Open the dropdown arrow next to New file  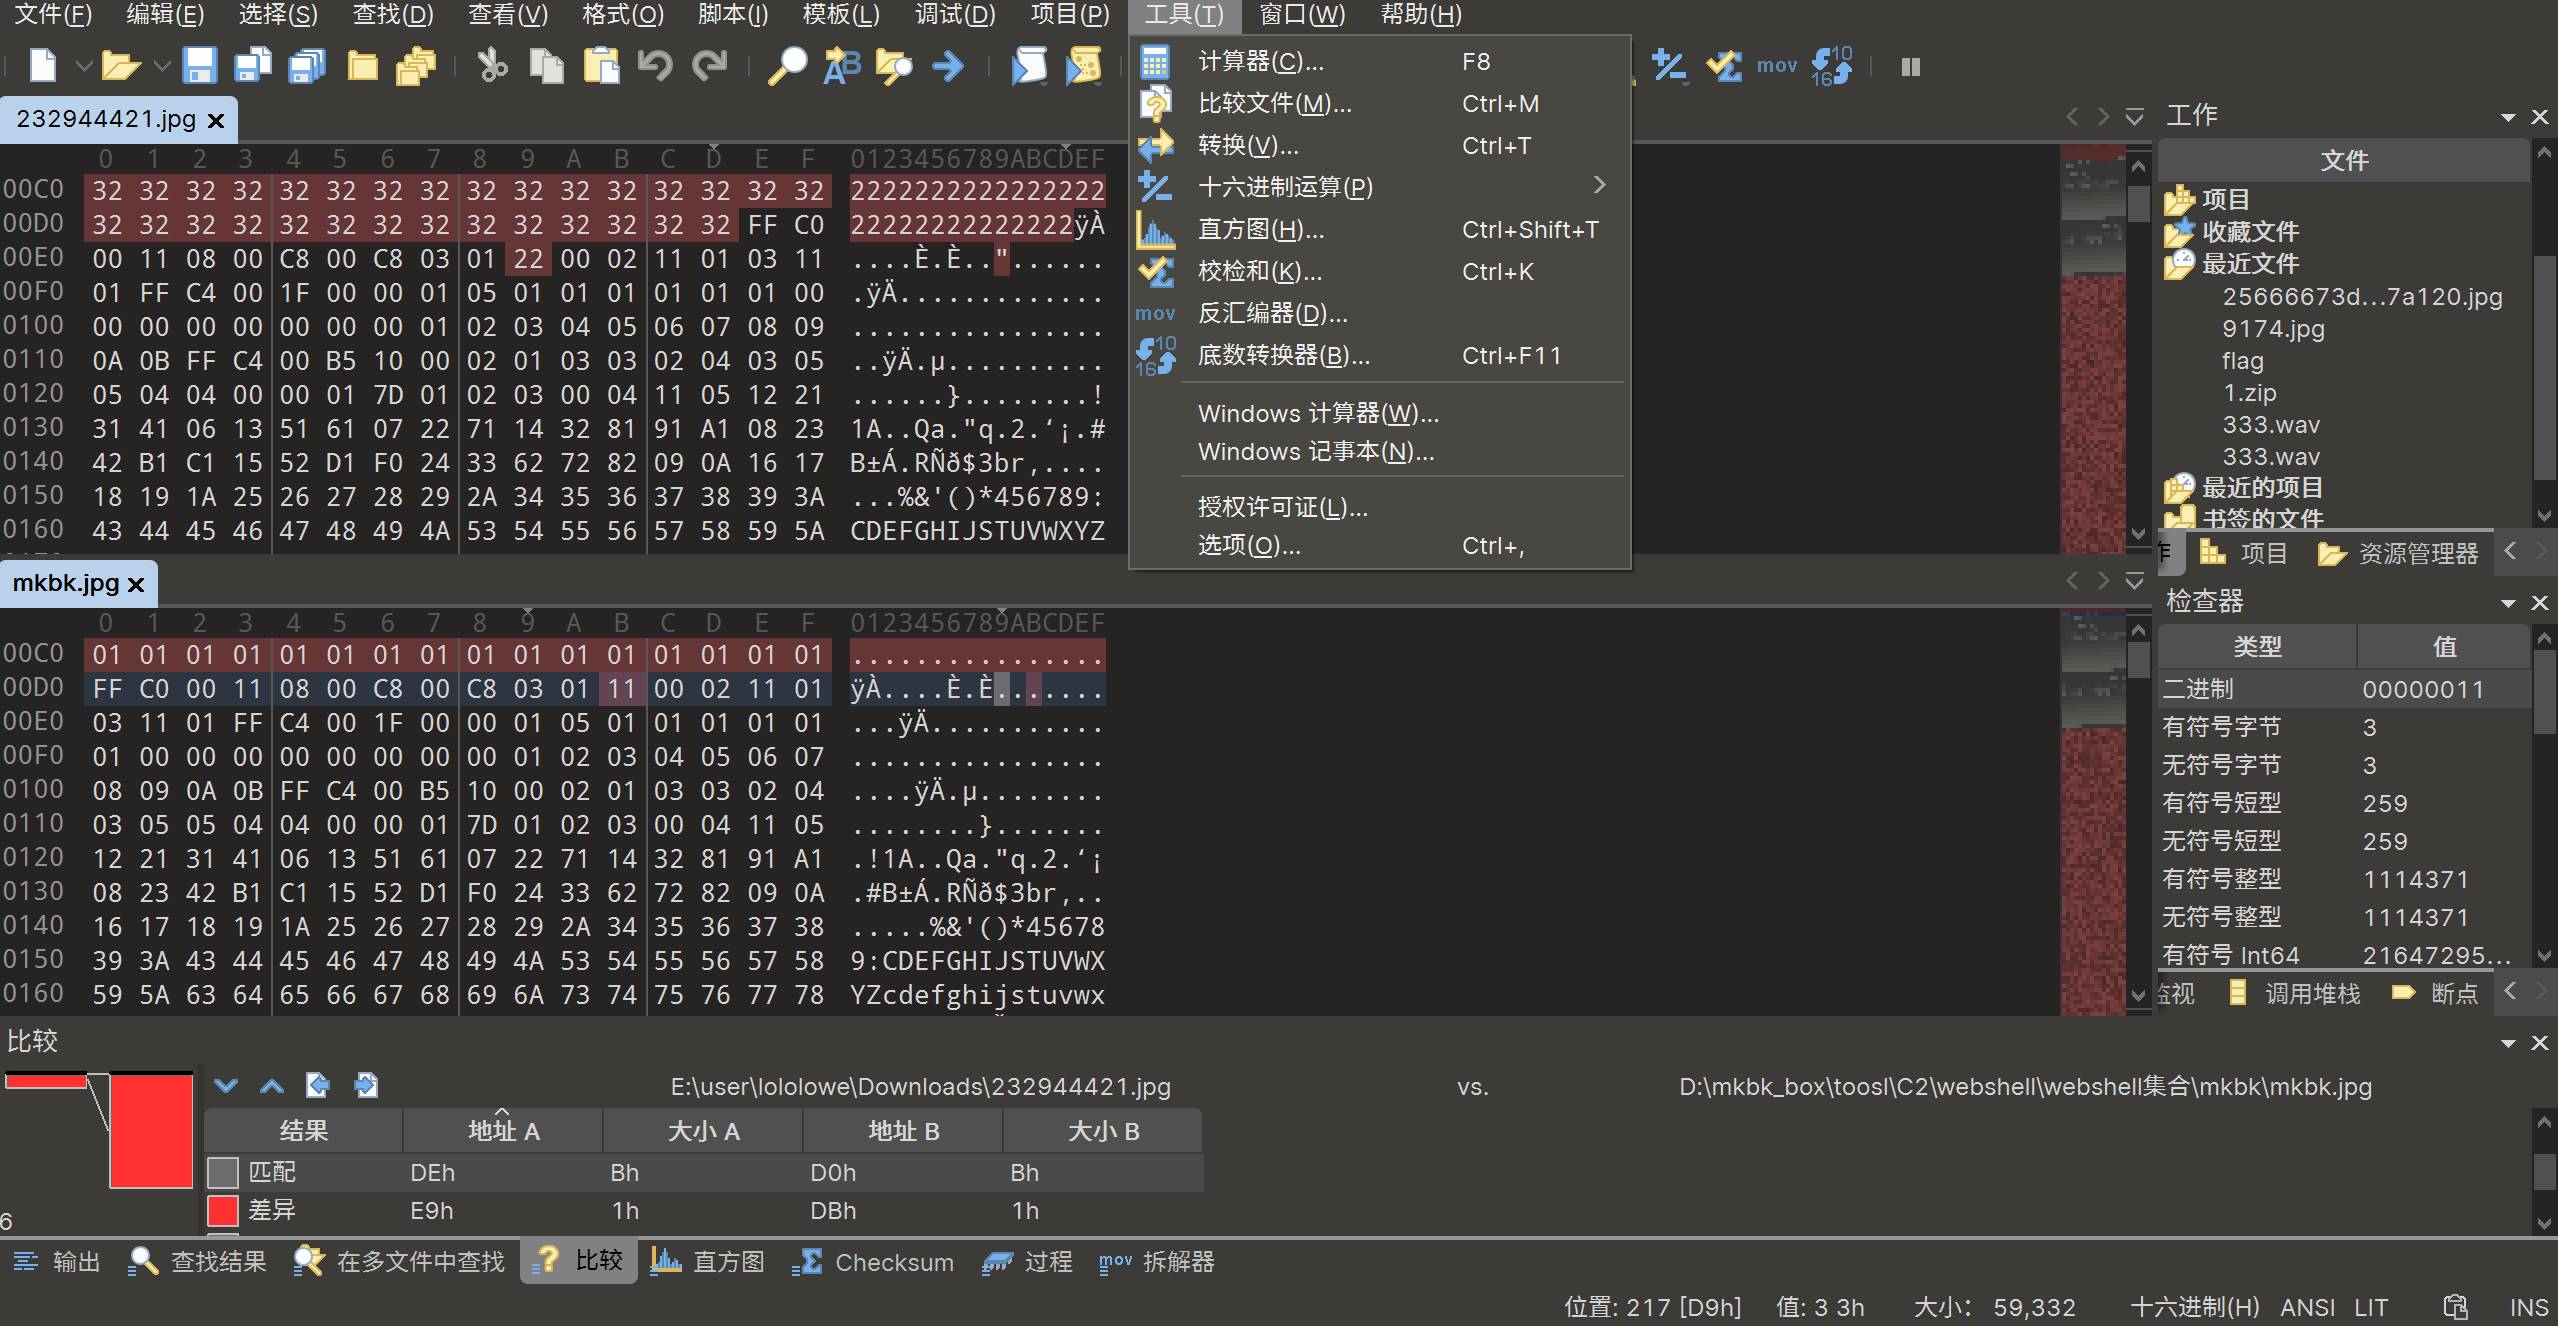tap(84, 67)
